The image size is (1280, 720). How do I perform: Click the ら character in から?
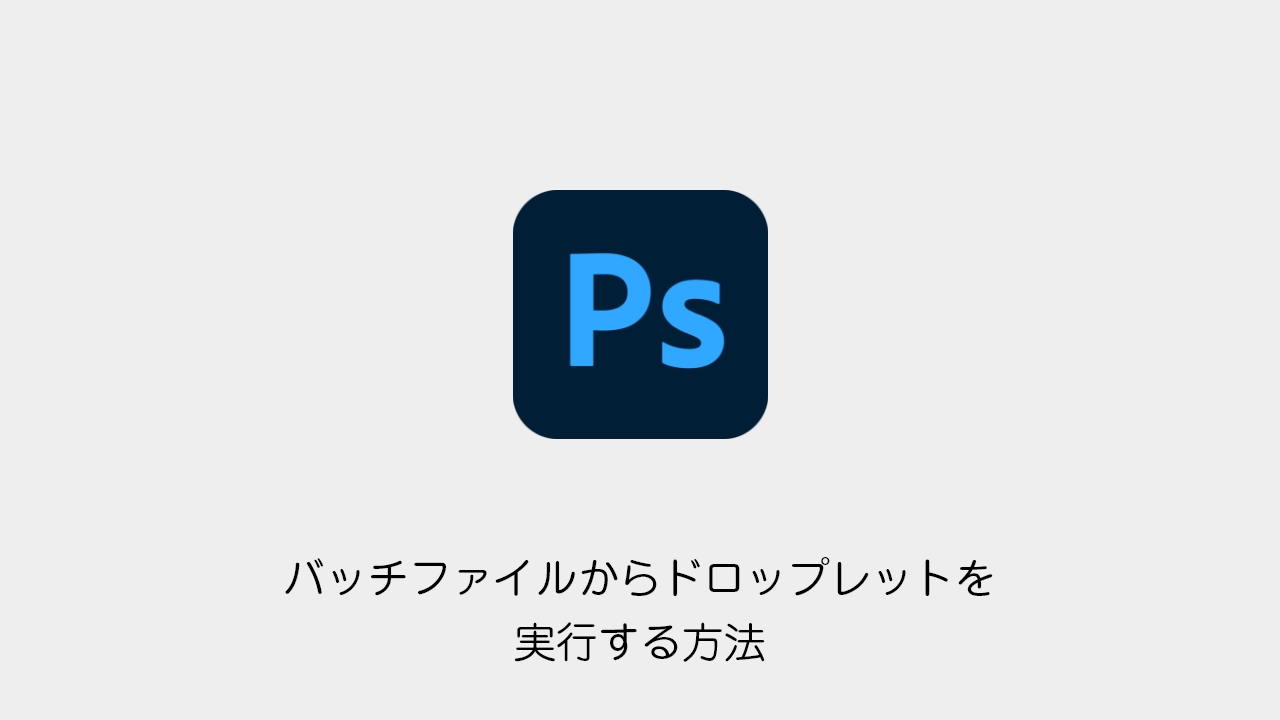pyautogui.click(x=641, y=579)
